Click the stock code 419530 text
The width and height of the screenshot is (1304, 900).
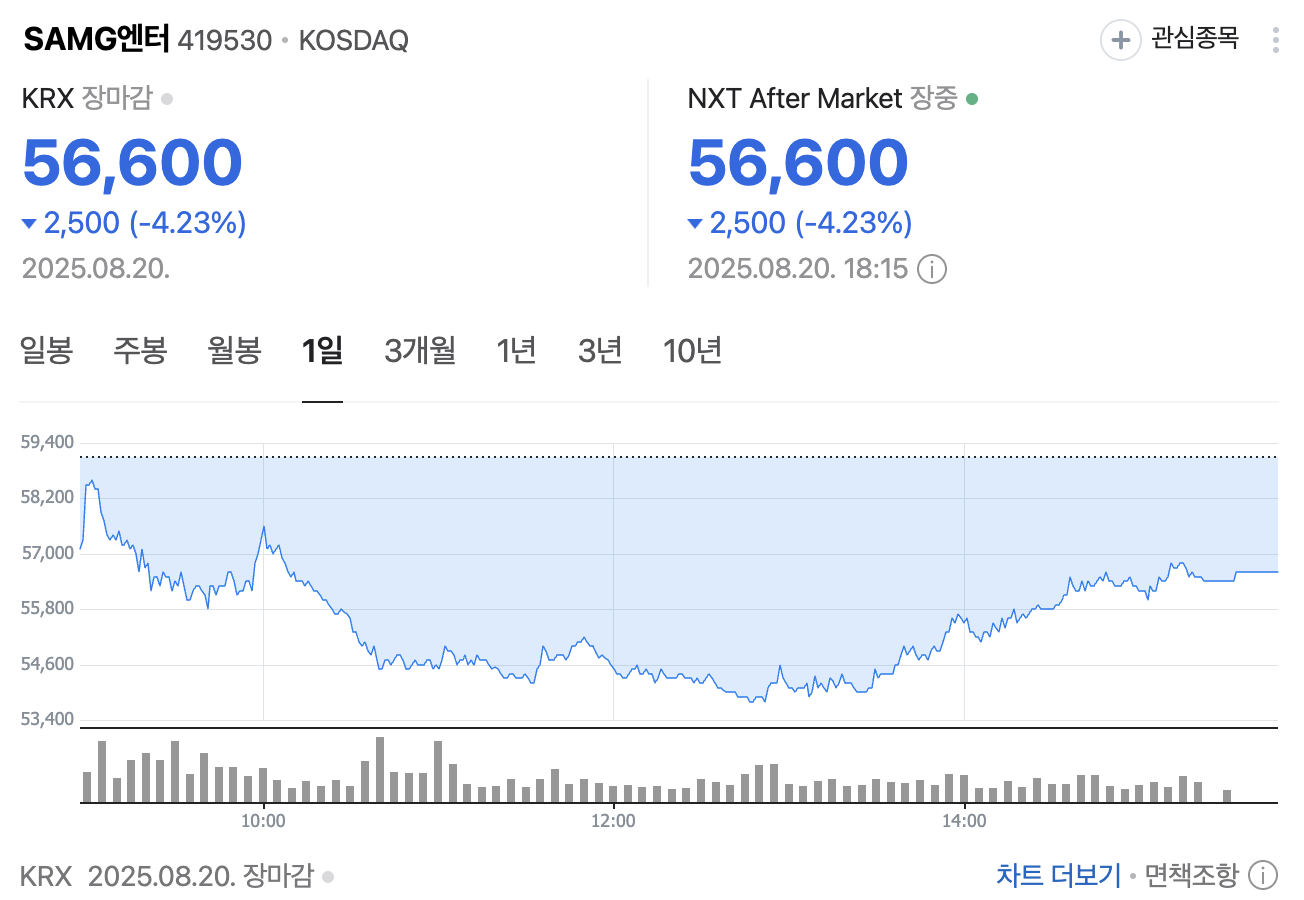[x=223, y=41]
